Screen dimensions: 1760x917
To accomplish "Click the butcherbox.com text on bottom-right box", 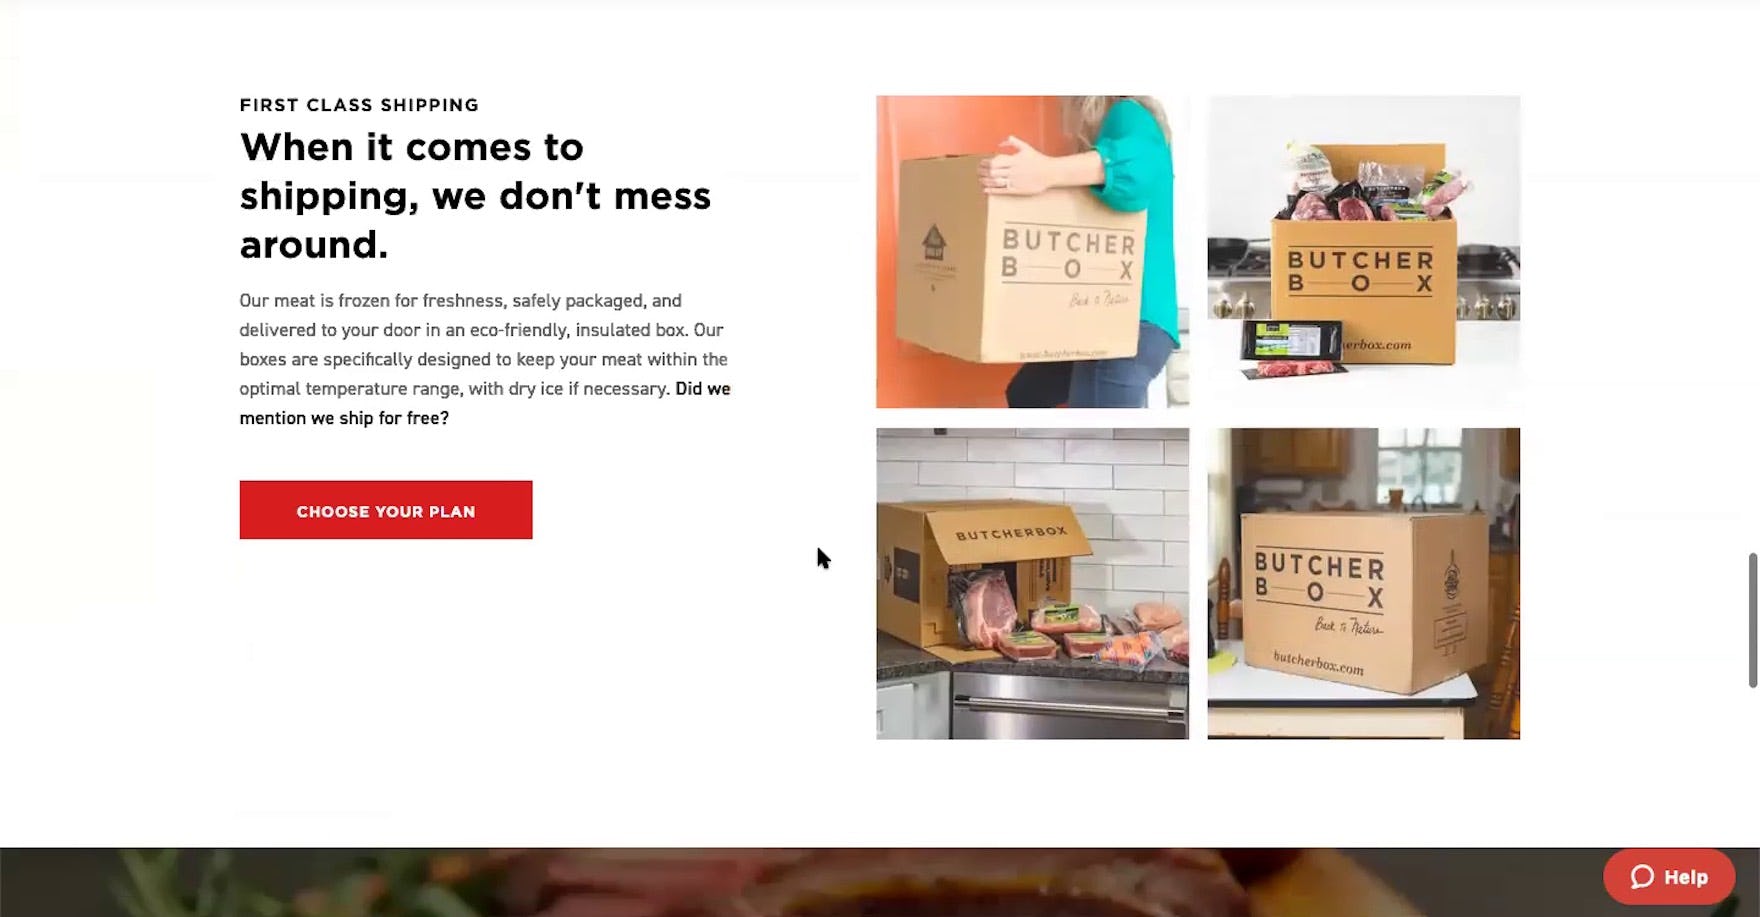I will coord(1318,662).
